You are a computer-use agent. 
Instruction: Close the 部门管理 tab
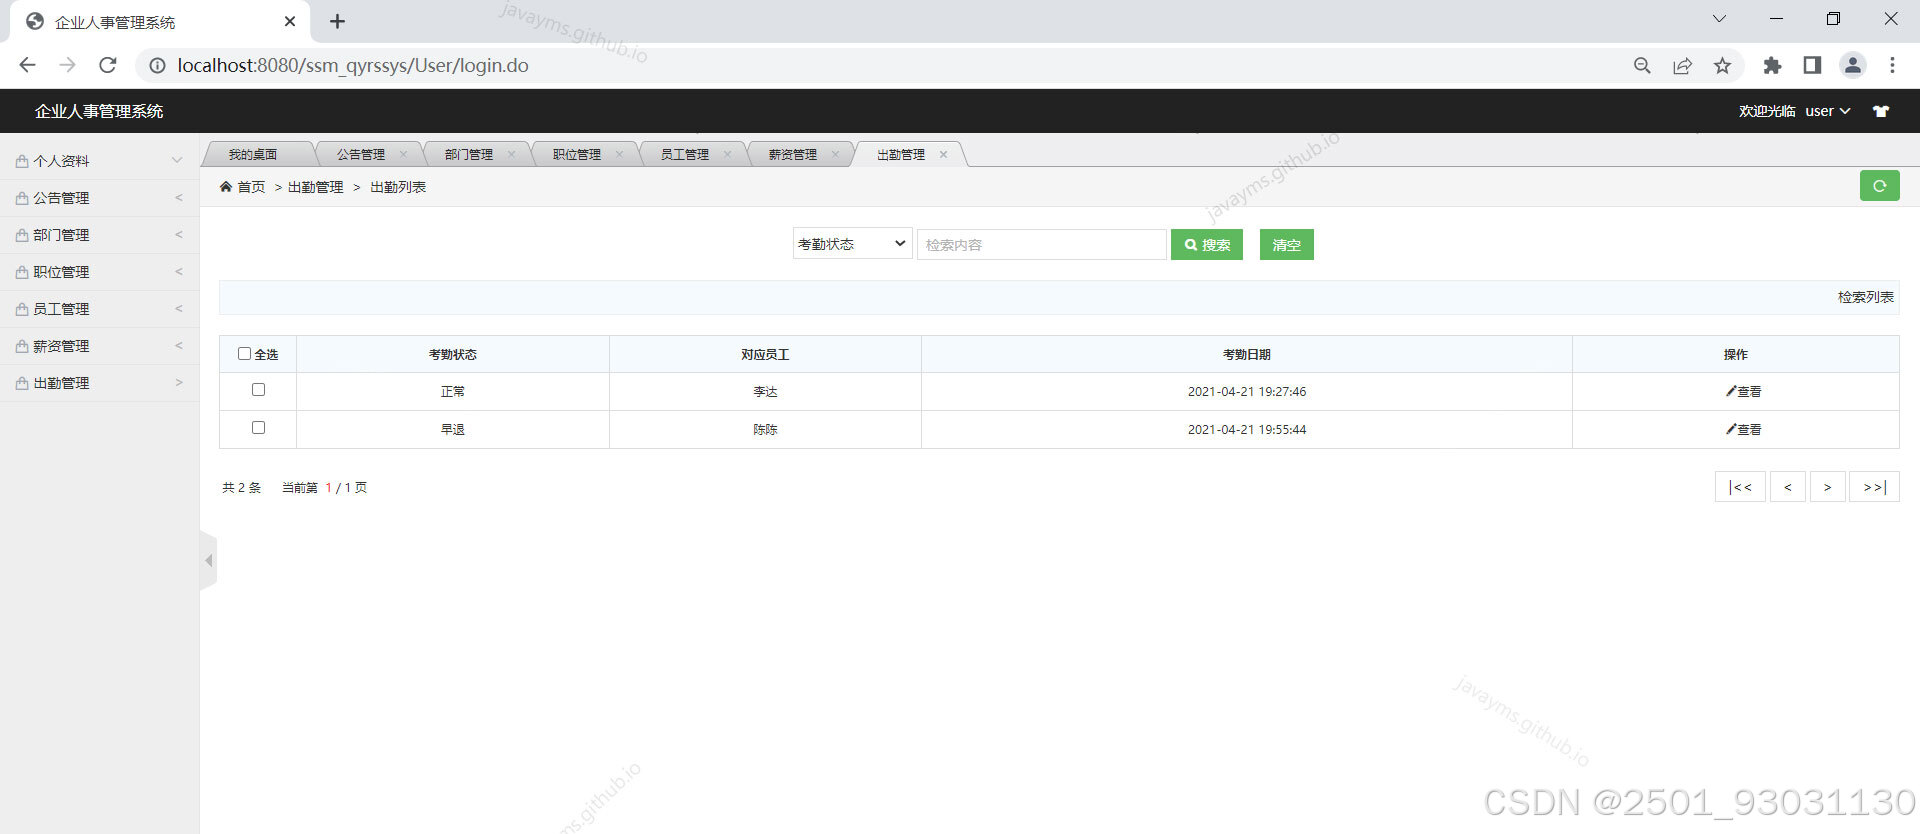click(x=511, y=154)
